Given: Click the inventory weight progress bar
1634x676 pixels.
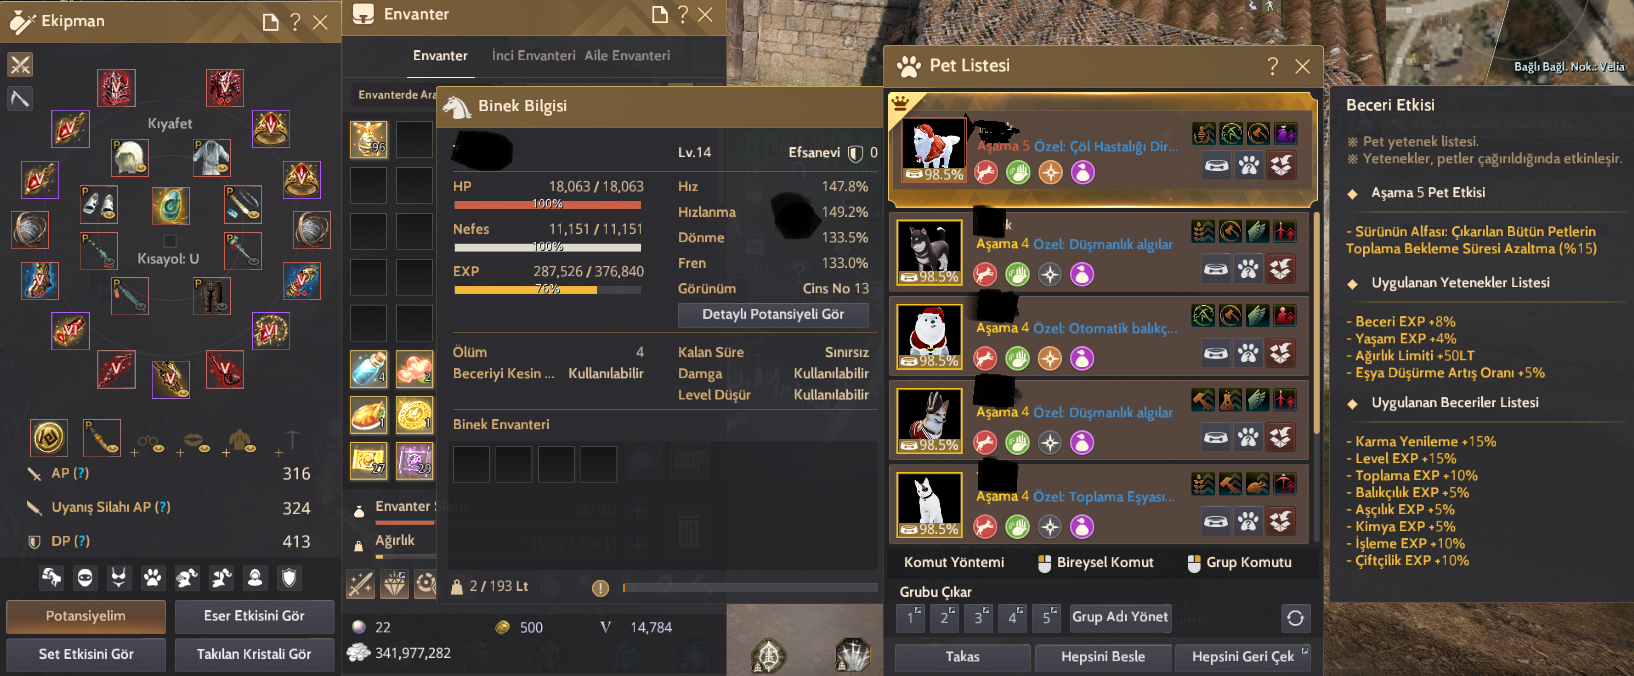Looking at the screenshot, I should click(x=405, y=554).
